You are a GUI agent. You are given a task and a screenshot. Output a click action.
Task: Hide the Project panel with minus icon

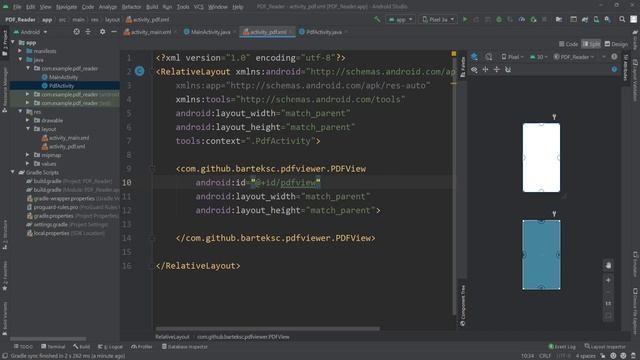(114, 31)
